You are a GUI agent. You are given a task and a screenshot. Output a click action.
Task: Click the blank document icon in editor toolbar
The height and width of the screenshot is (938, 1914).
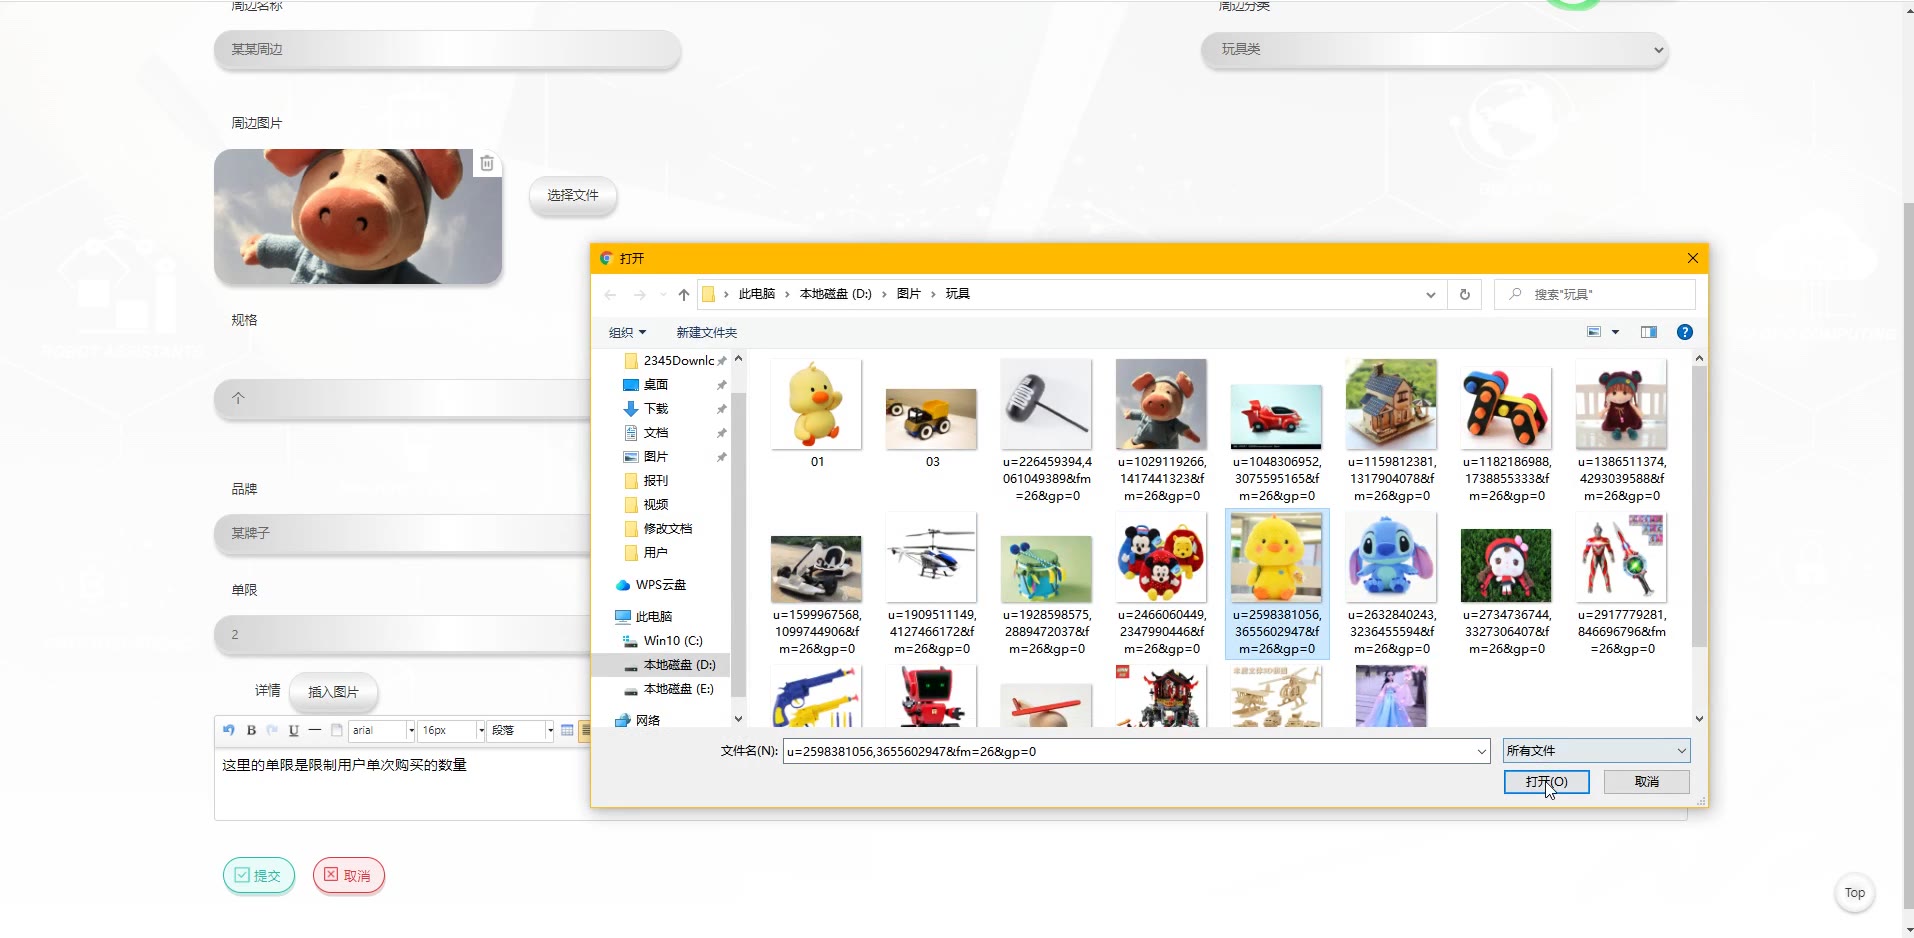click(x=337, y=730)
